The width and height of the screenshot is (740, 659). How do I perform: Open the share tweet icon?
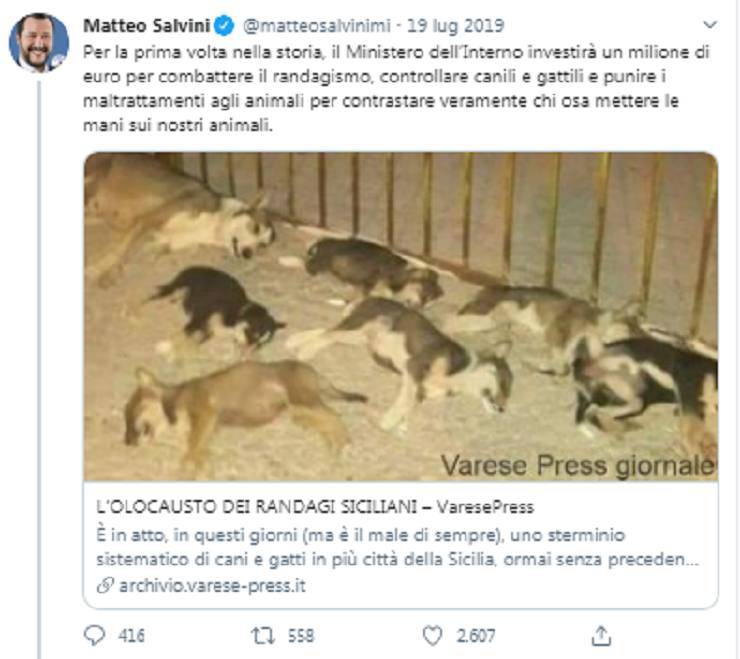coord(601,635)
